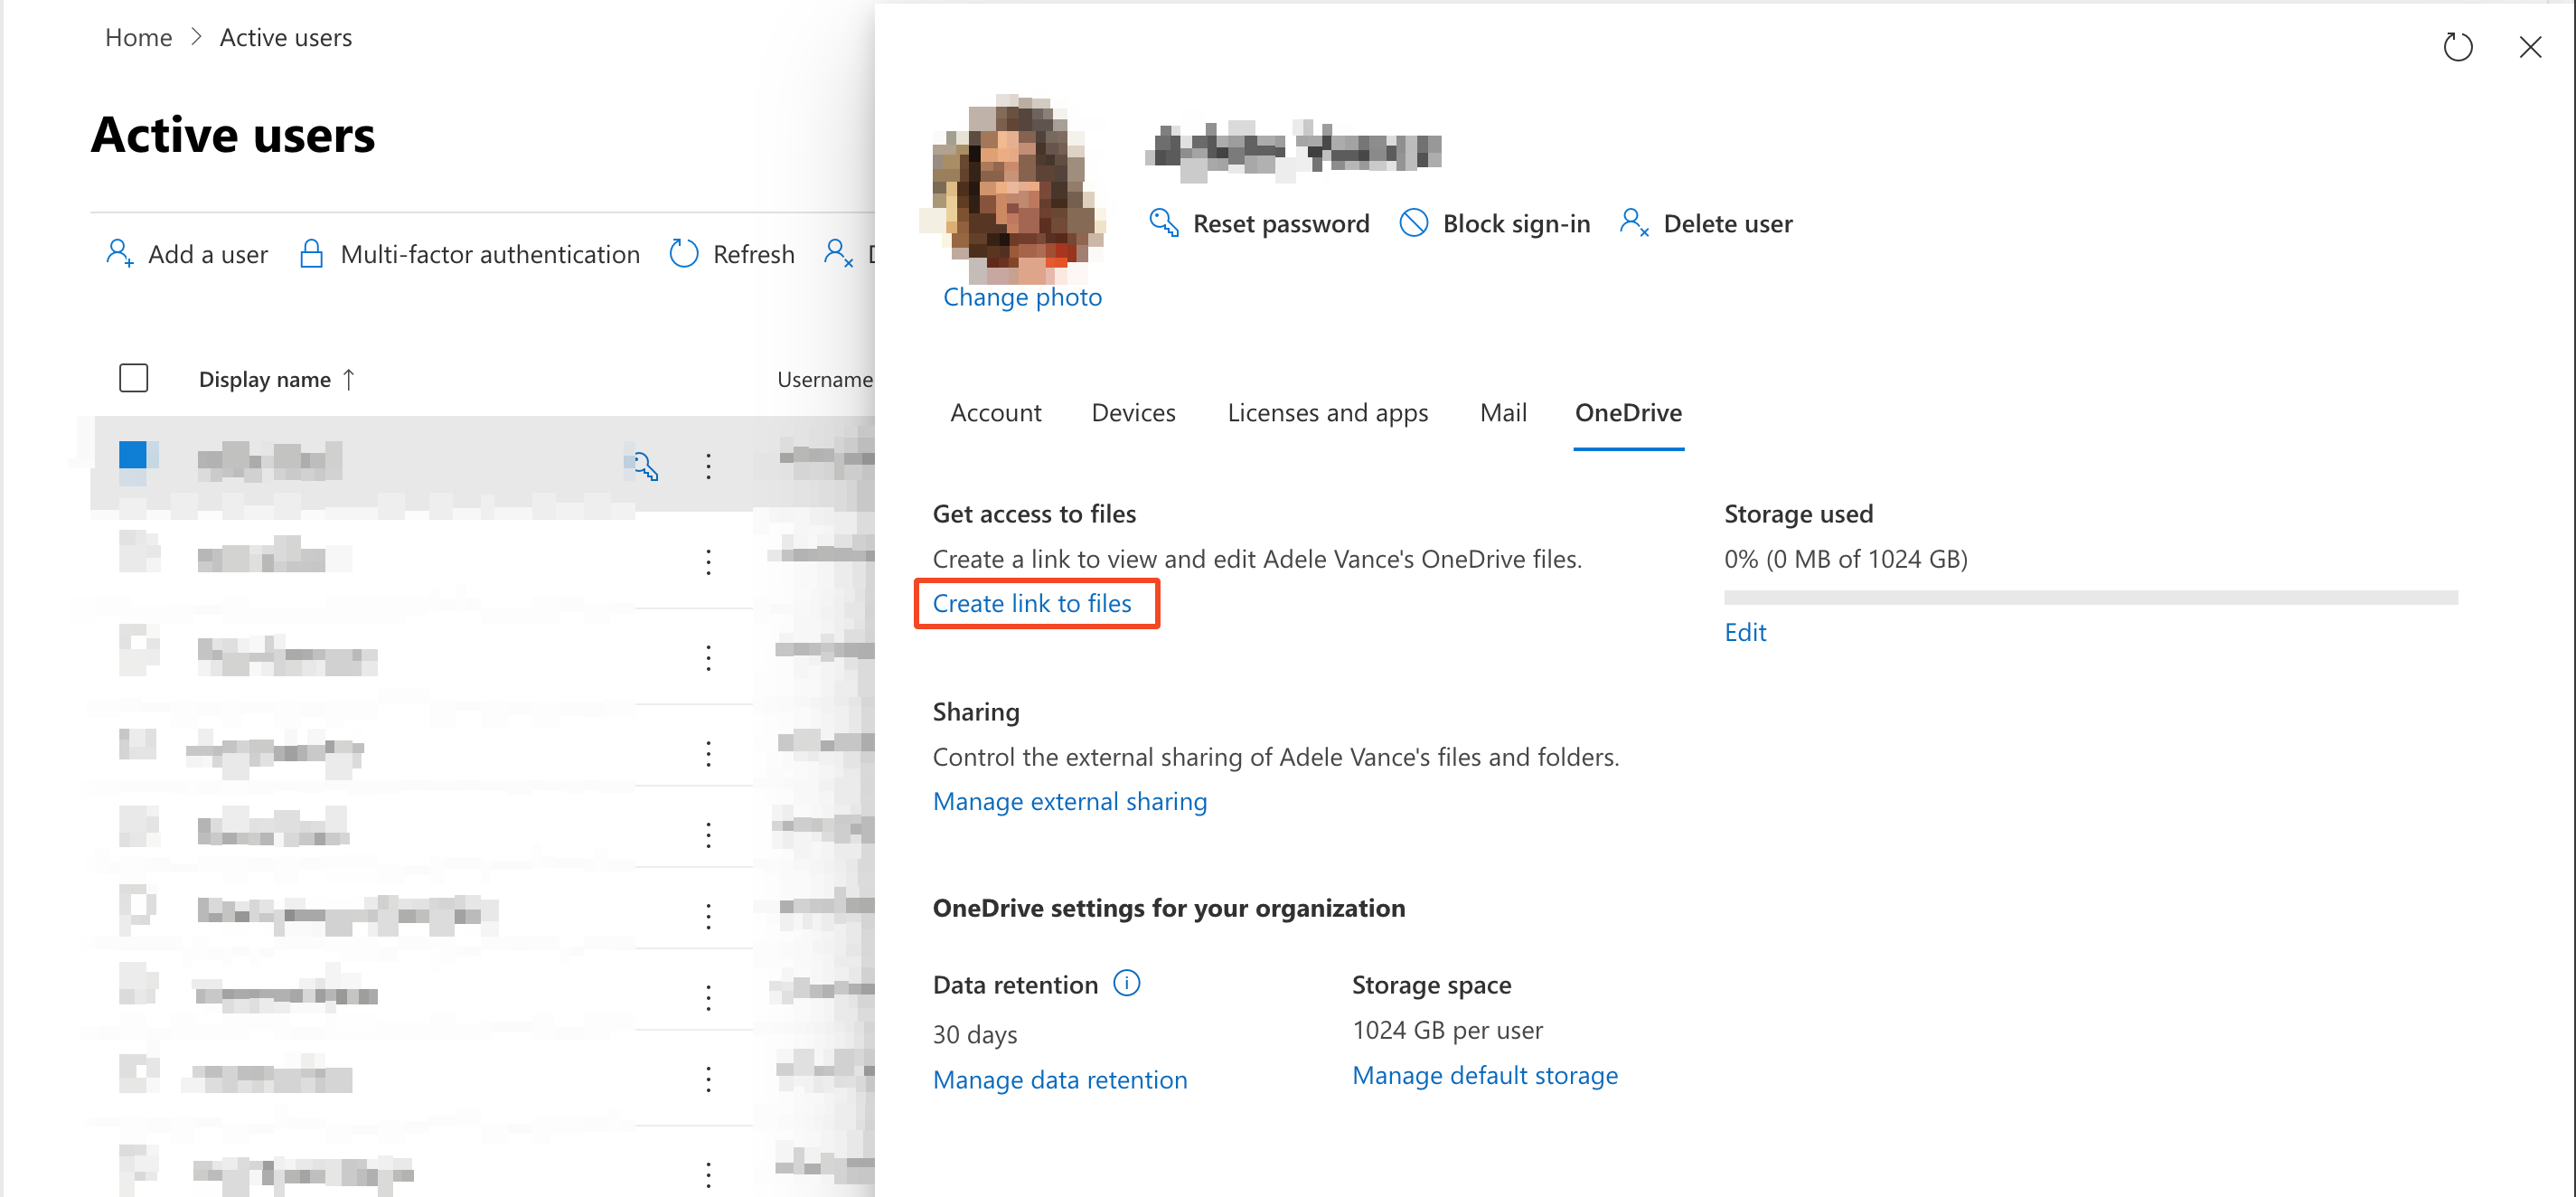Click the '1024 GB per user' storage value
The image size is (2576, 1197).
pos(1446,1029)
